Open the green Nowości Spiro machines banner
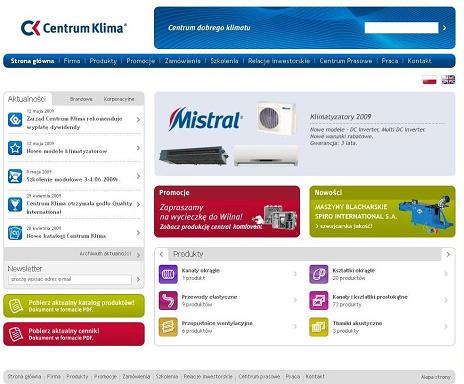This screenshot has height=384, width=464. [x=382, y=212]
